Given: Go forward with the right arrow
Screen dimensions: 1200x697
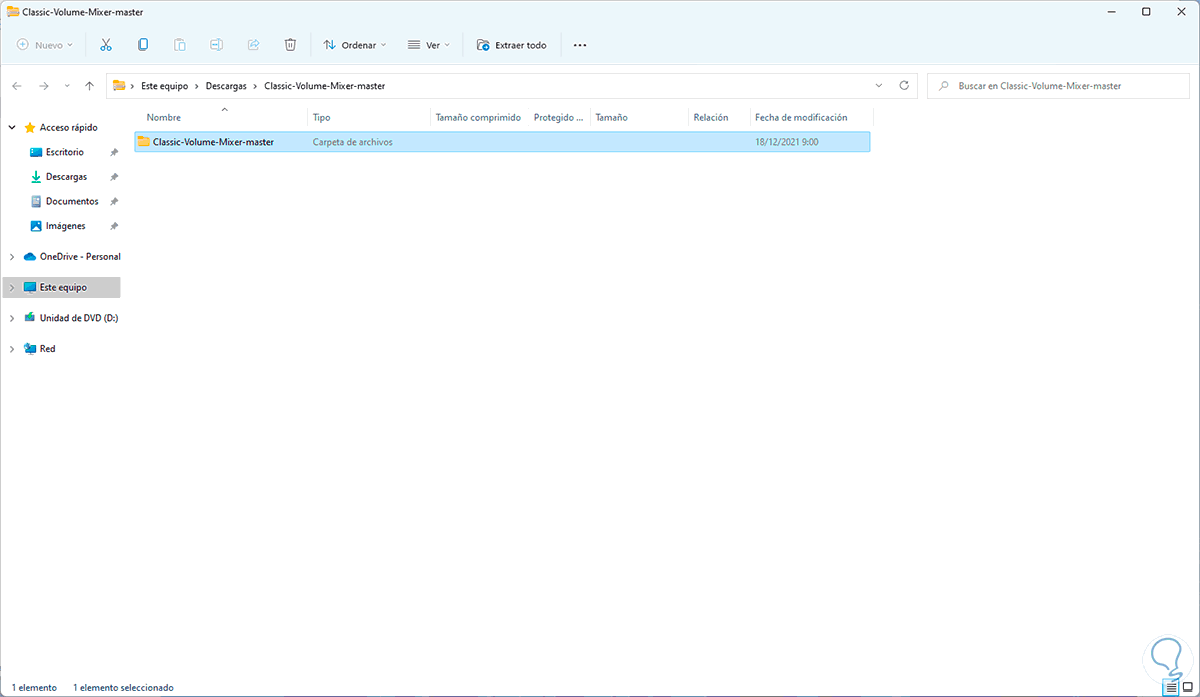Looking at the screenshot, I should (x=43, y=86).
